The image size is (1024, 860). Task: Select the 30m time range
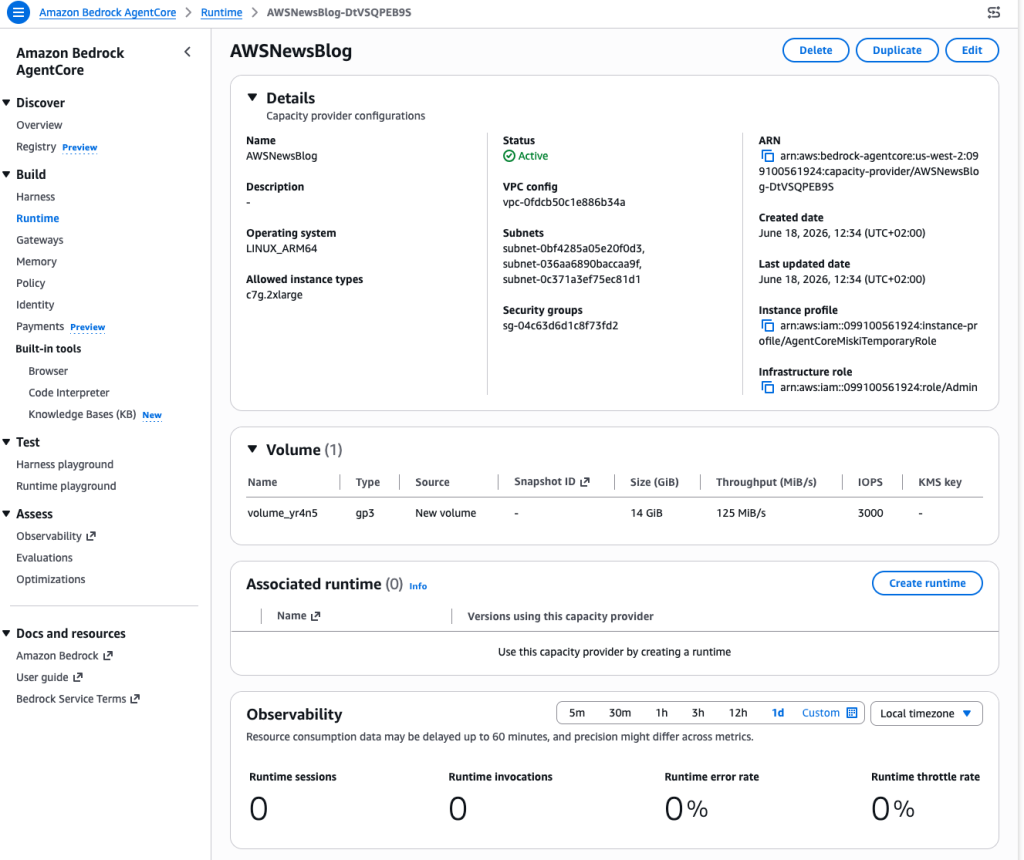(620, 713)
